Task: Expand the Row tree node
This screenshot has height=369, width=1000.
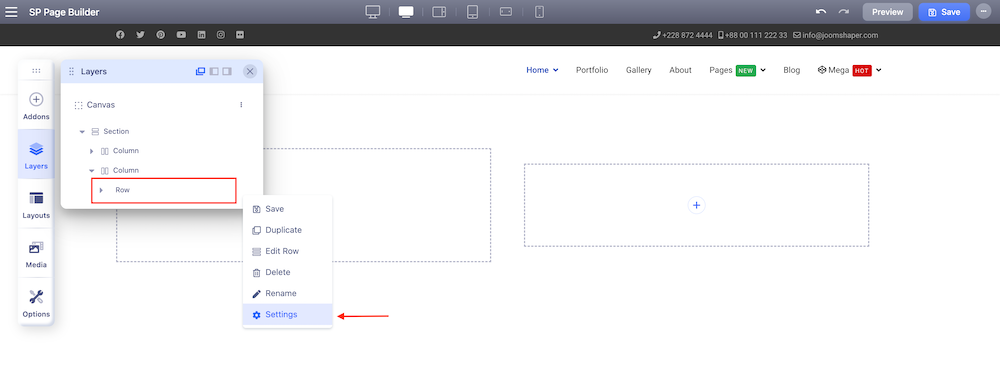Action: (x=101, y=190)
